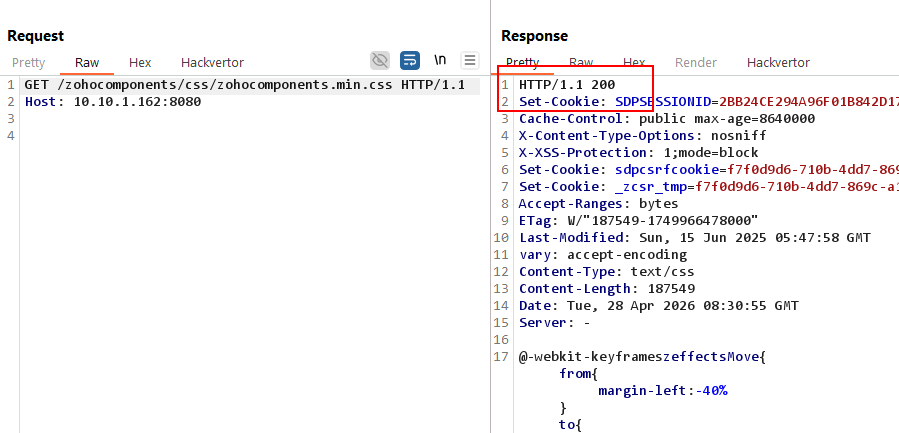Click the Host: 10.10.1.162:8080 header line

click(x=113, y=102)
